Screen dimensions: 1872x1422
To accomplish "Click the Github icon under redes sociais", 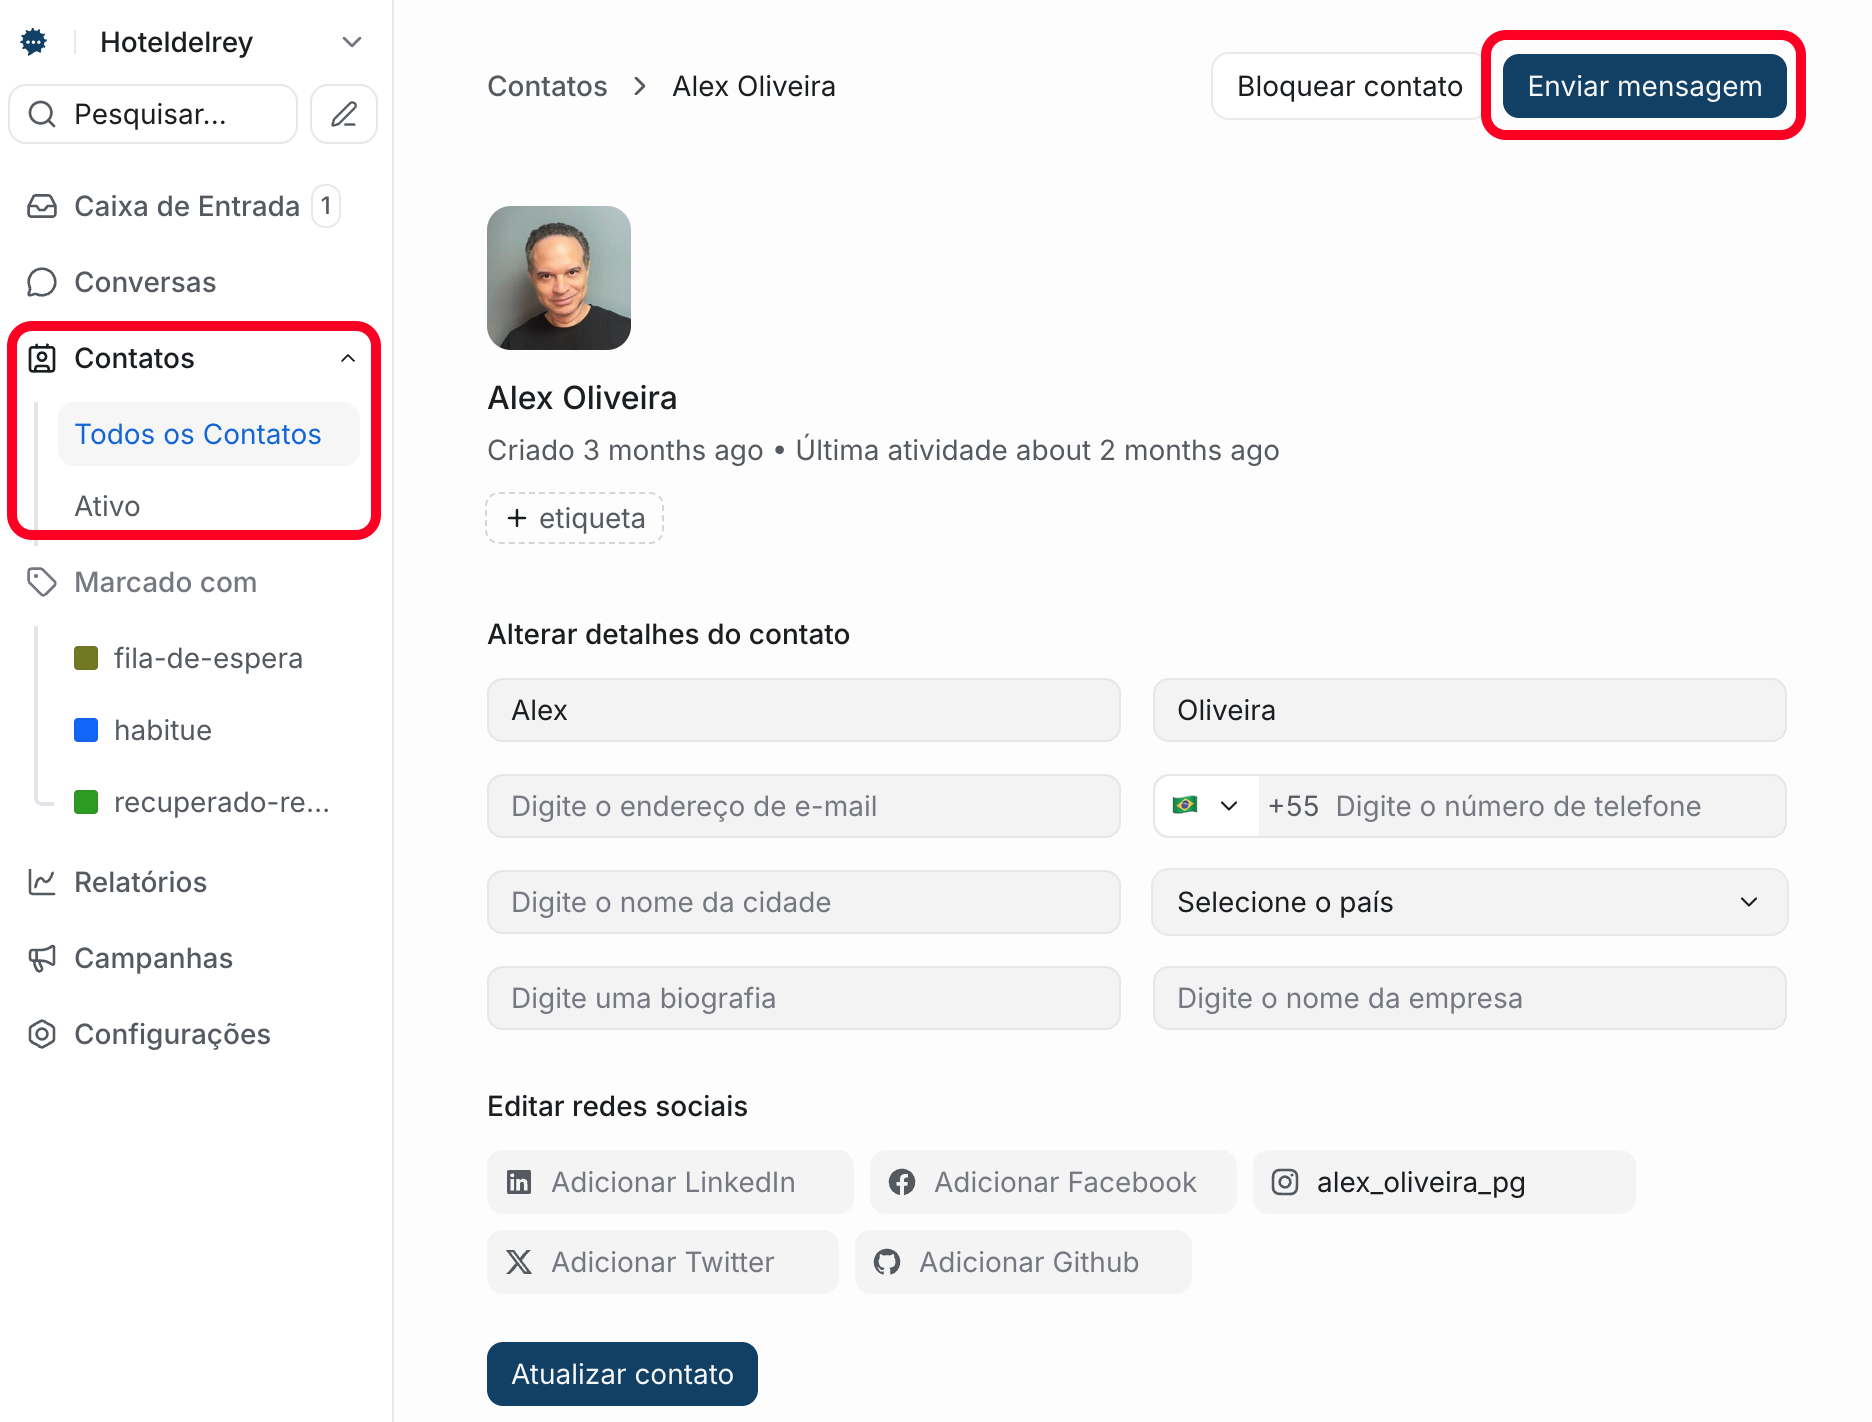I will point(888,1261).
